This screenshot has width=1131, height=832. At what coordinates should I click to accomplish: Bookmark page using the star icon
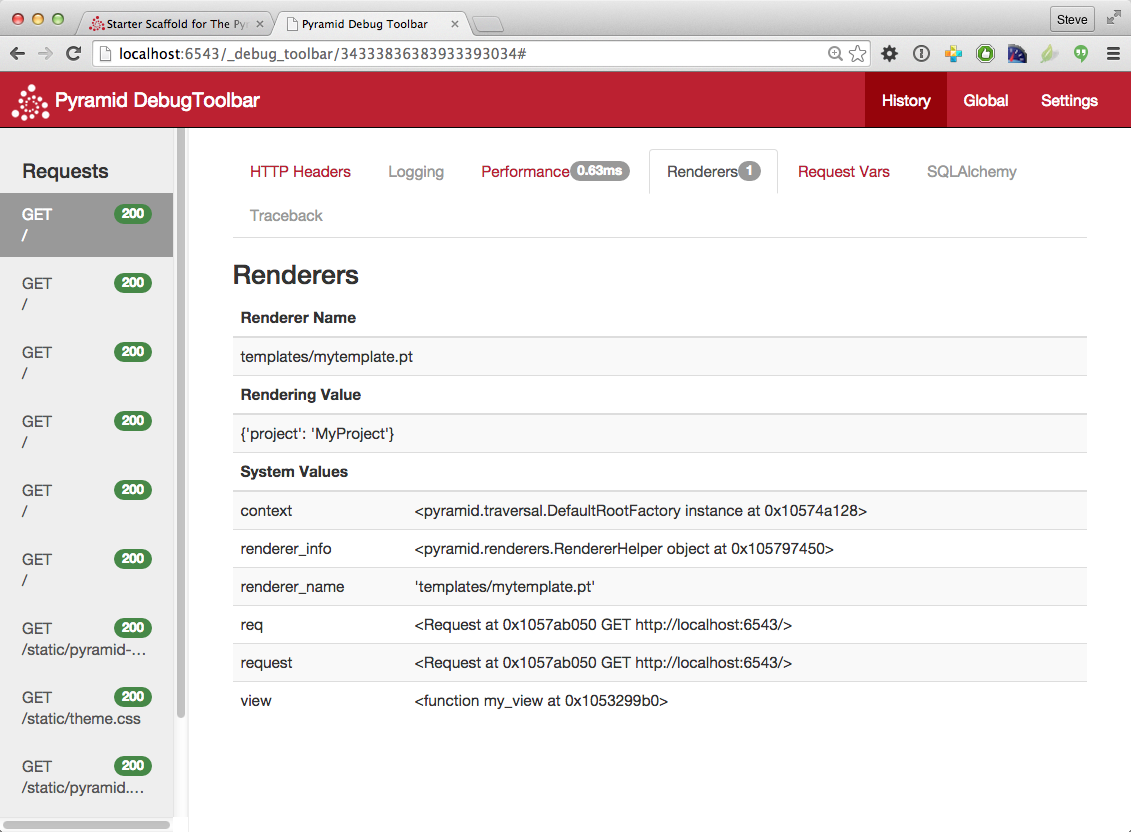click(x=857, y=54)
